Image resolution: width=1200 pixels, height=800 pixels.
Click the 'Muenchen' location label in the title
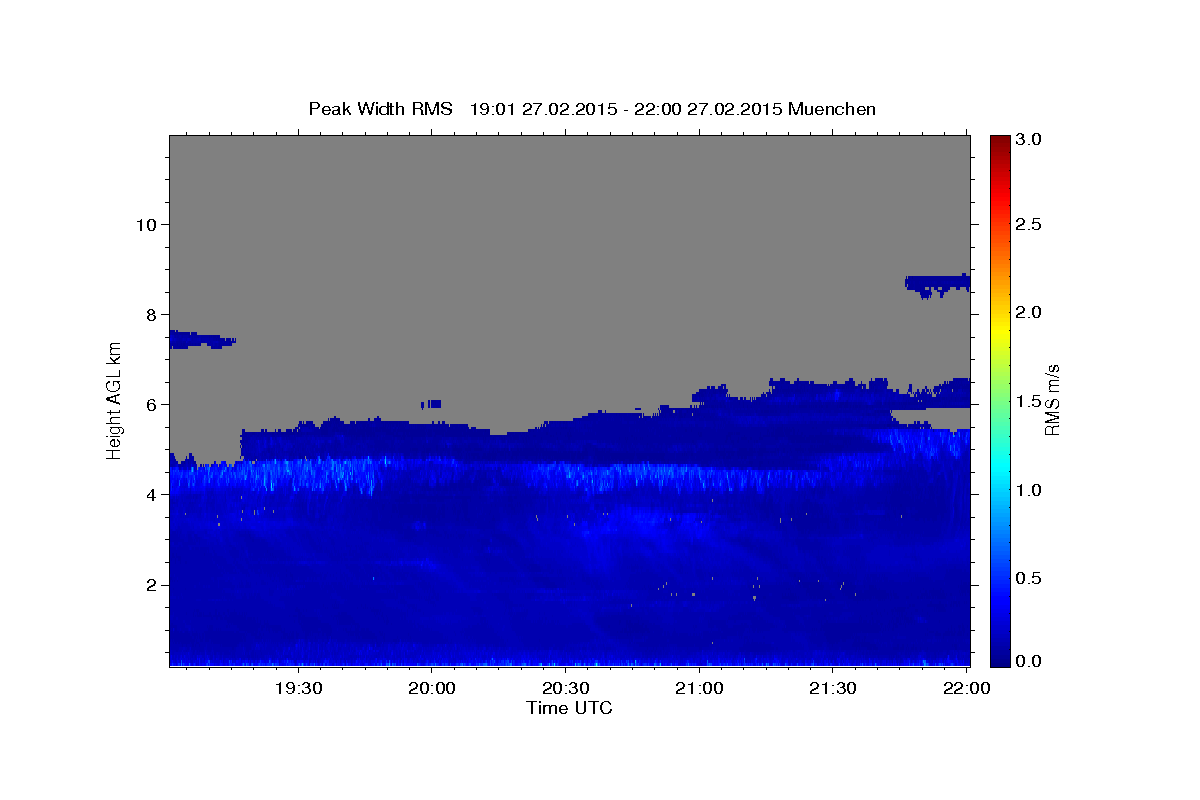click(832, 109)
